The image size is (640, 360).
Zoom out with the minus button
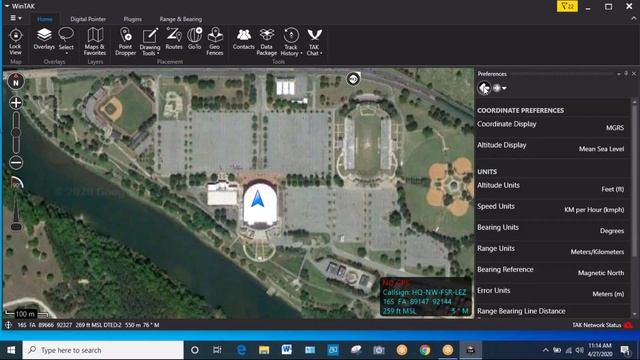[16, 162]
